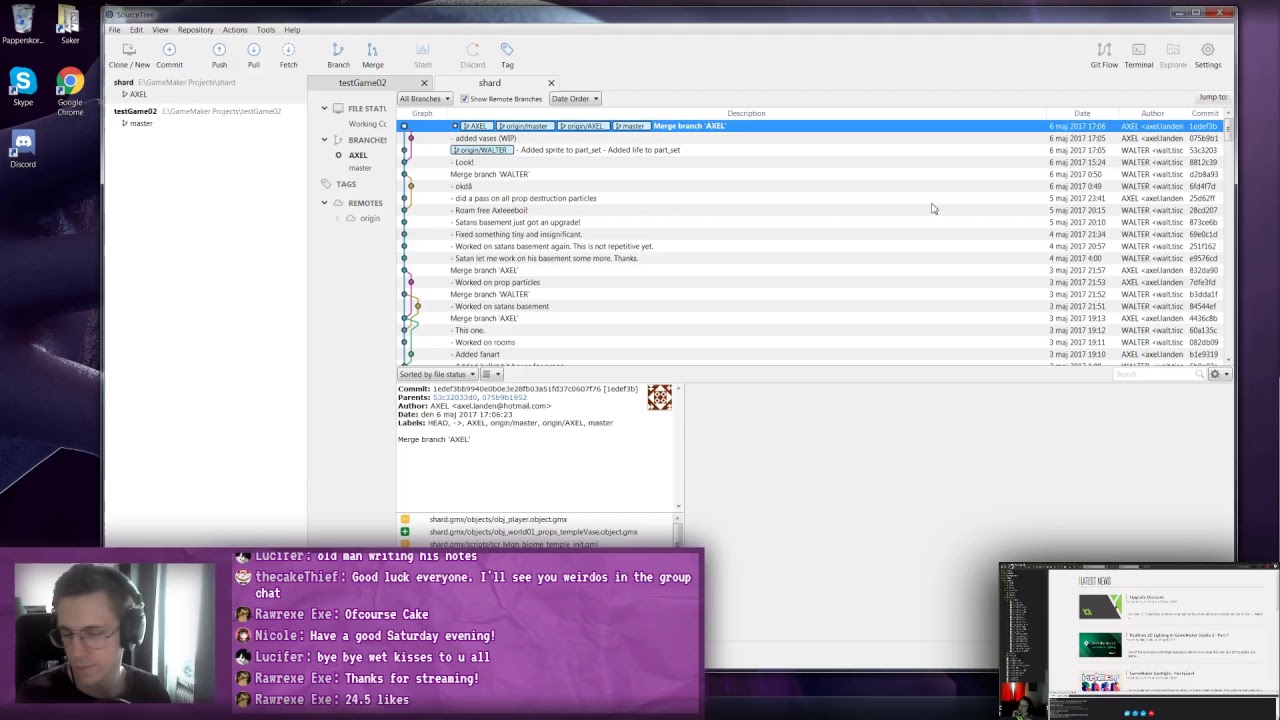Screen dimensions: 1280x720
Task: Open Google Chrome desktop shortcut
Action: tap(70, 91)
